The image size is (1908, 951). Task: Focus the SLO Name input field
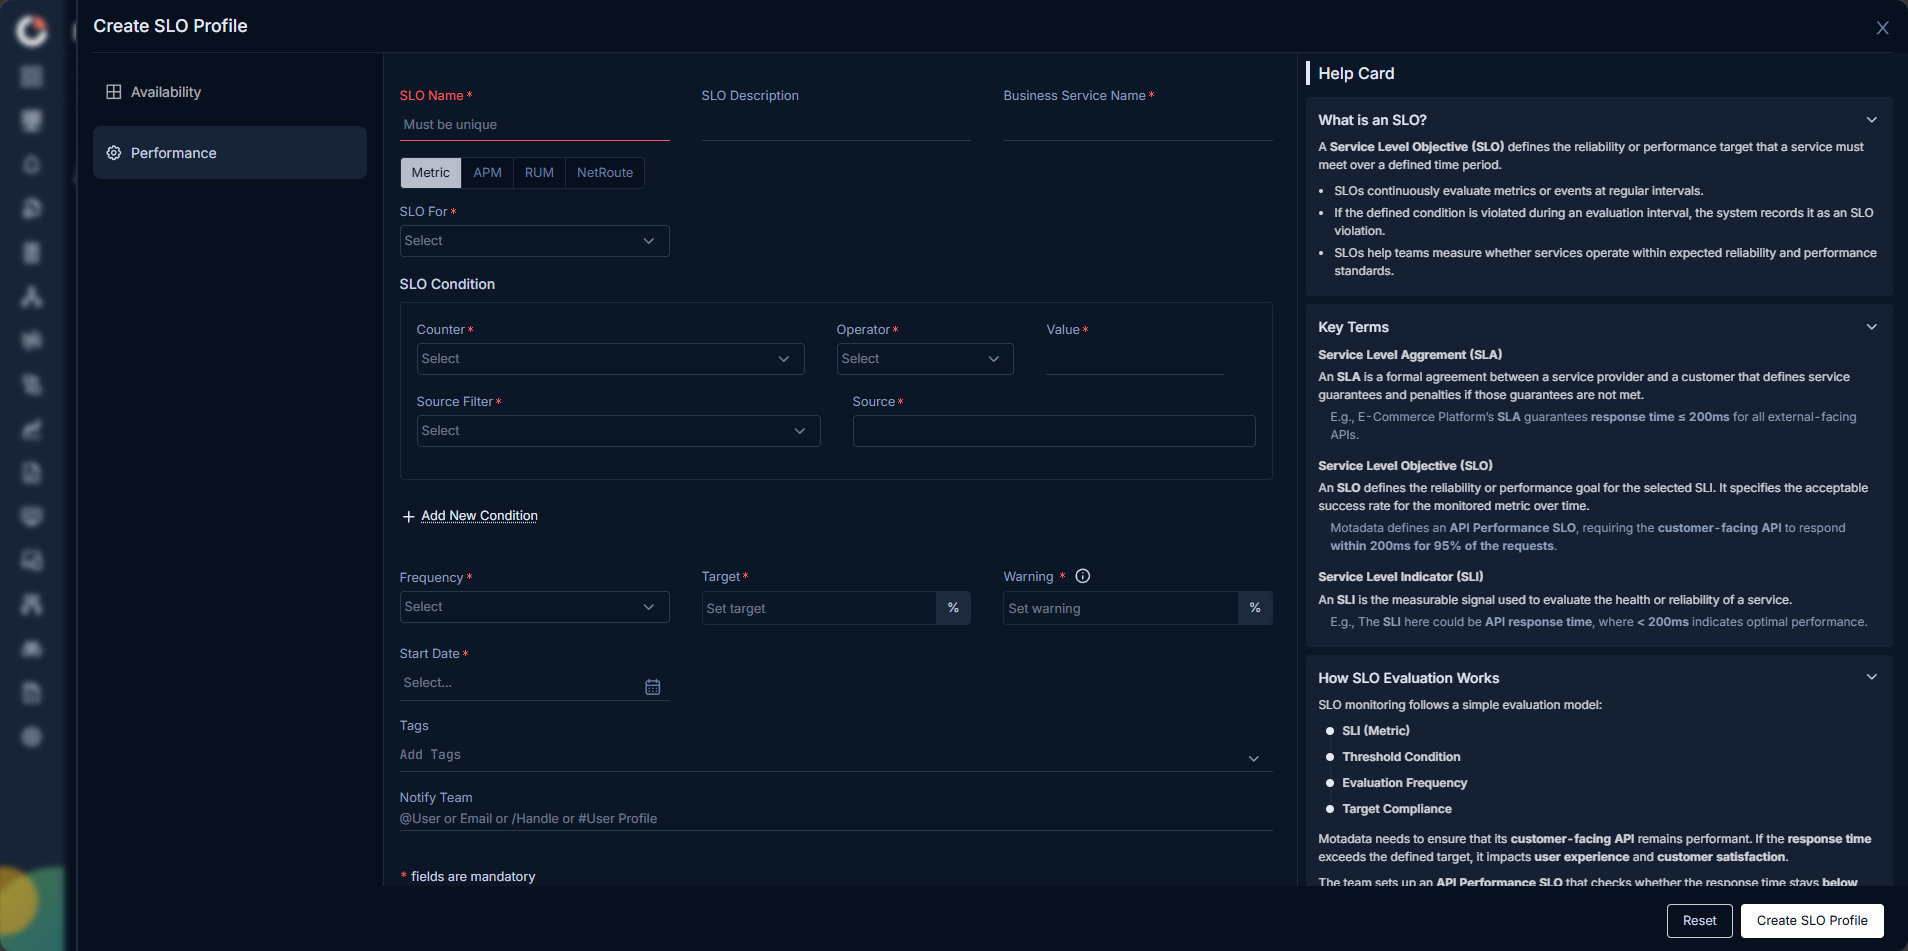[x=535, y=125]
